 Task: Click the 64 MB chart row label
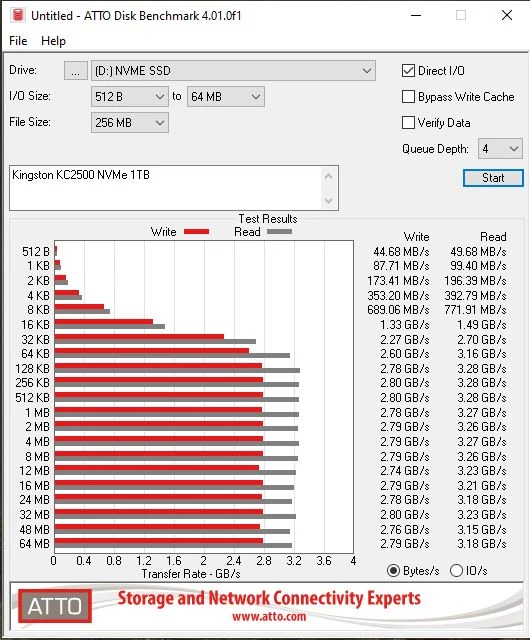pos(34,544)
